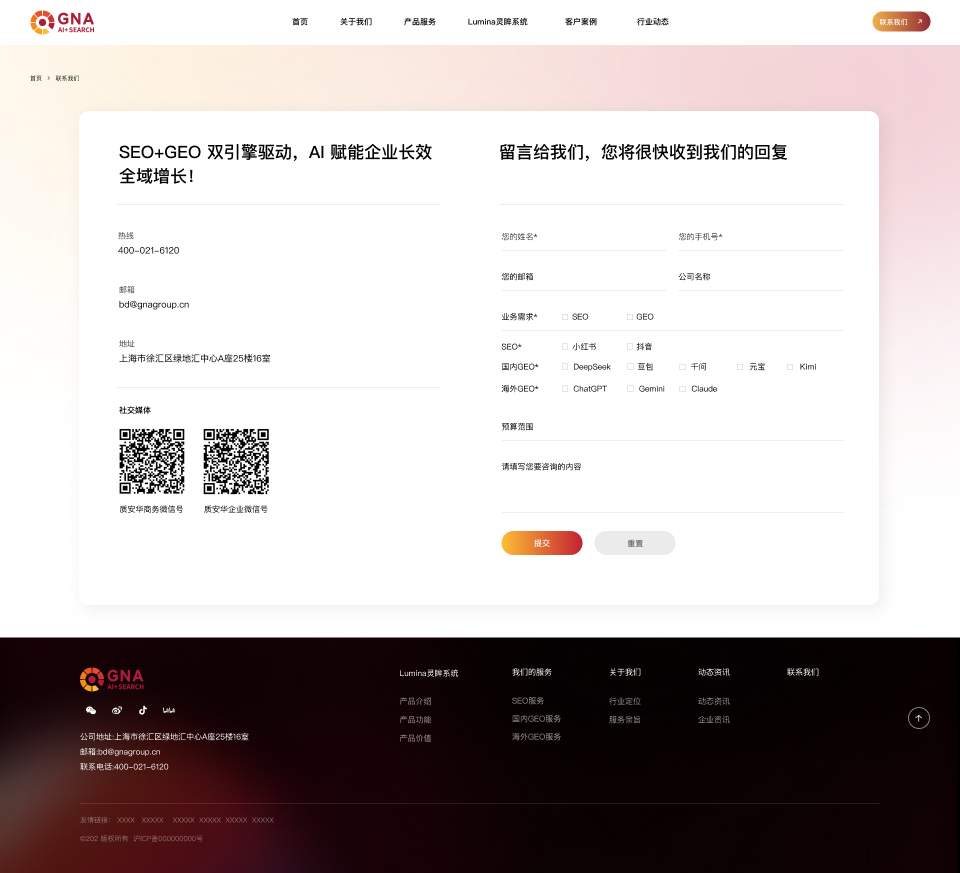The width and height of the screenshot is (960, 873).
Task: Check the Kimi checkbox
Action: click(x=790, y=367)
